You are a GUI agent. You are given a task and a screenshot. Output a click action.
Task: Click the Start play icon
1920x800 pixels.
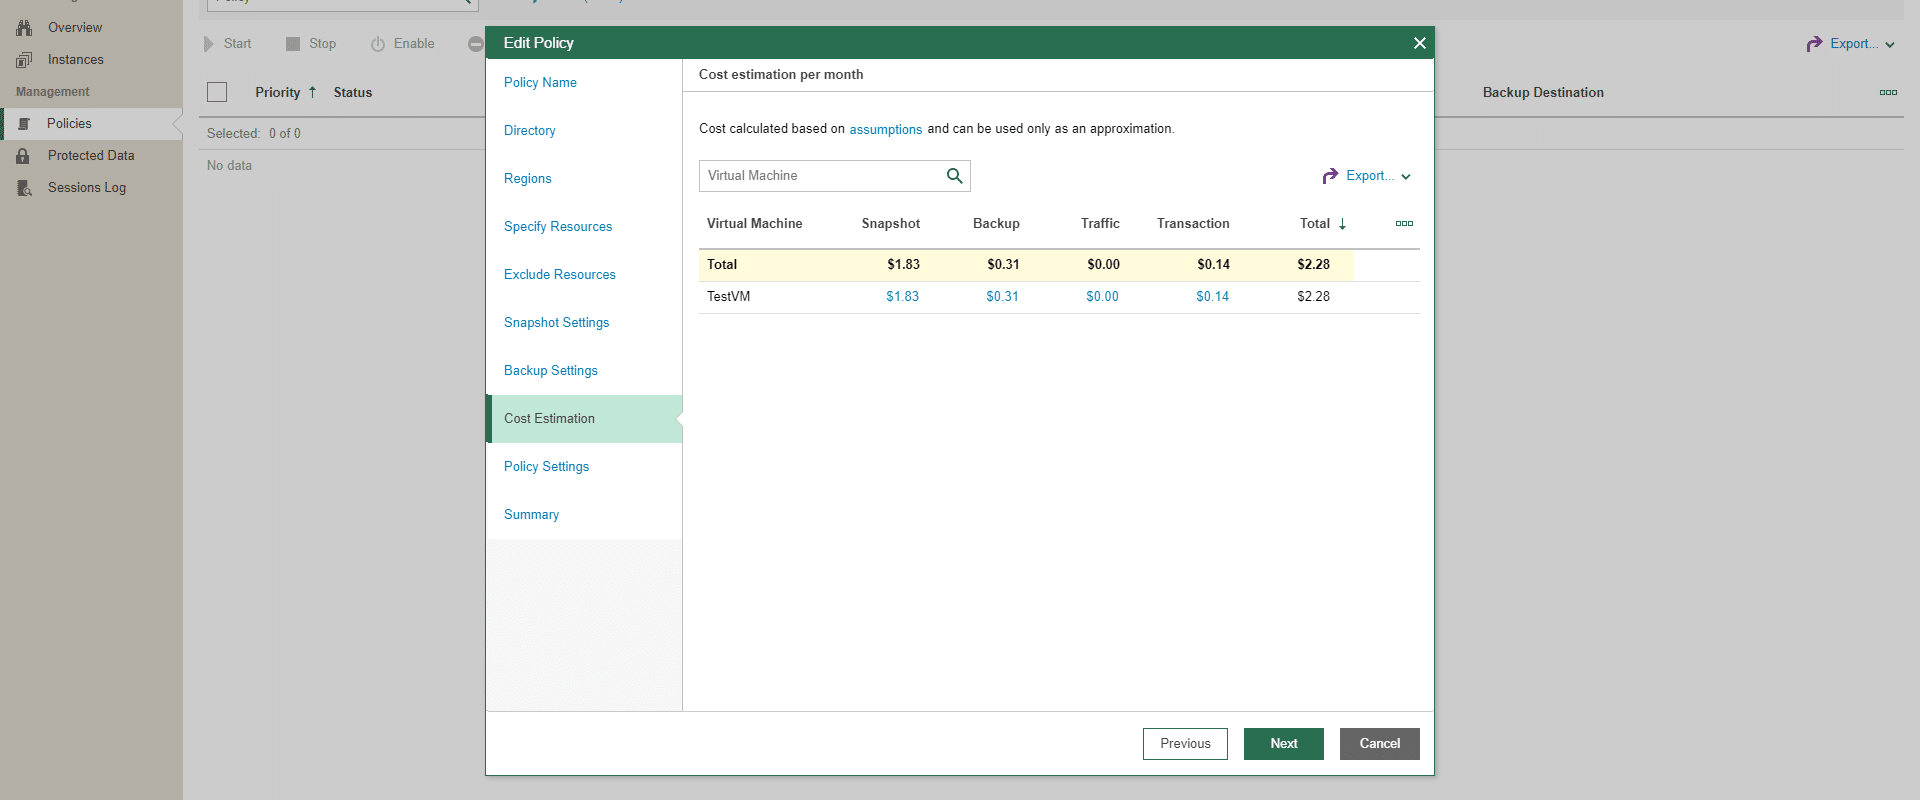pos(209,44)
